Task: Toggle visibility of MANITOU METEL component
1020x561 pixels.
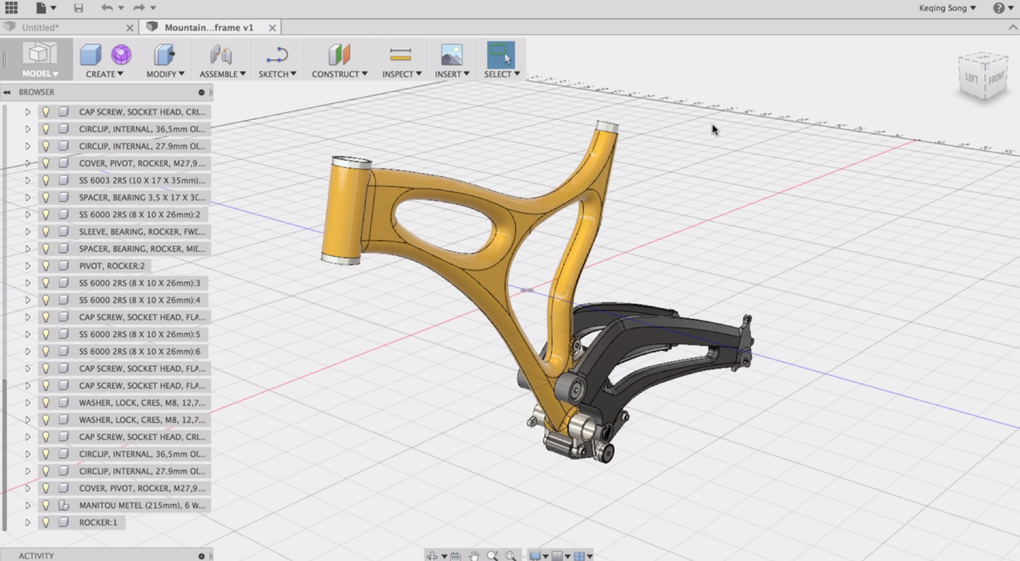Action: coord(46,505)
